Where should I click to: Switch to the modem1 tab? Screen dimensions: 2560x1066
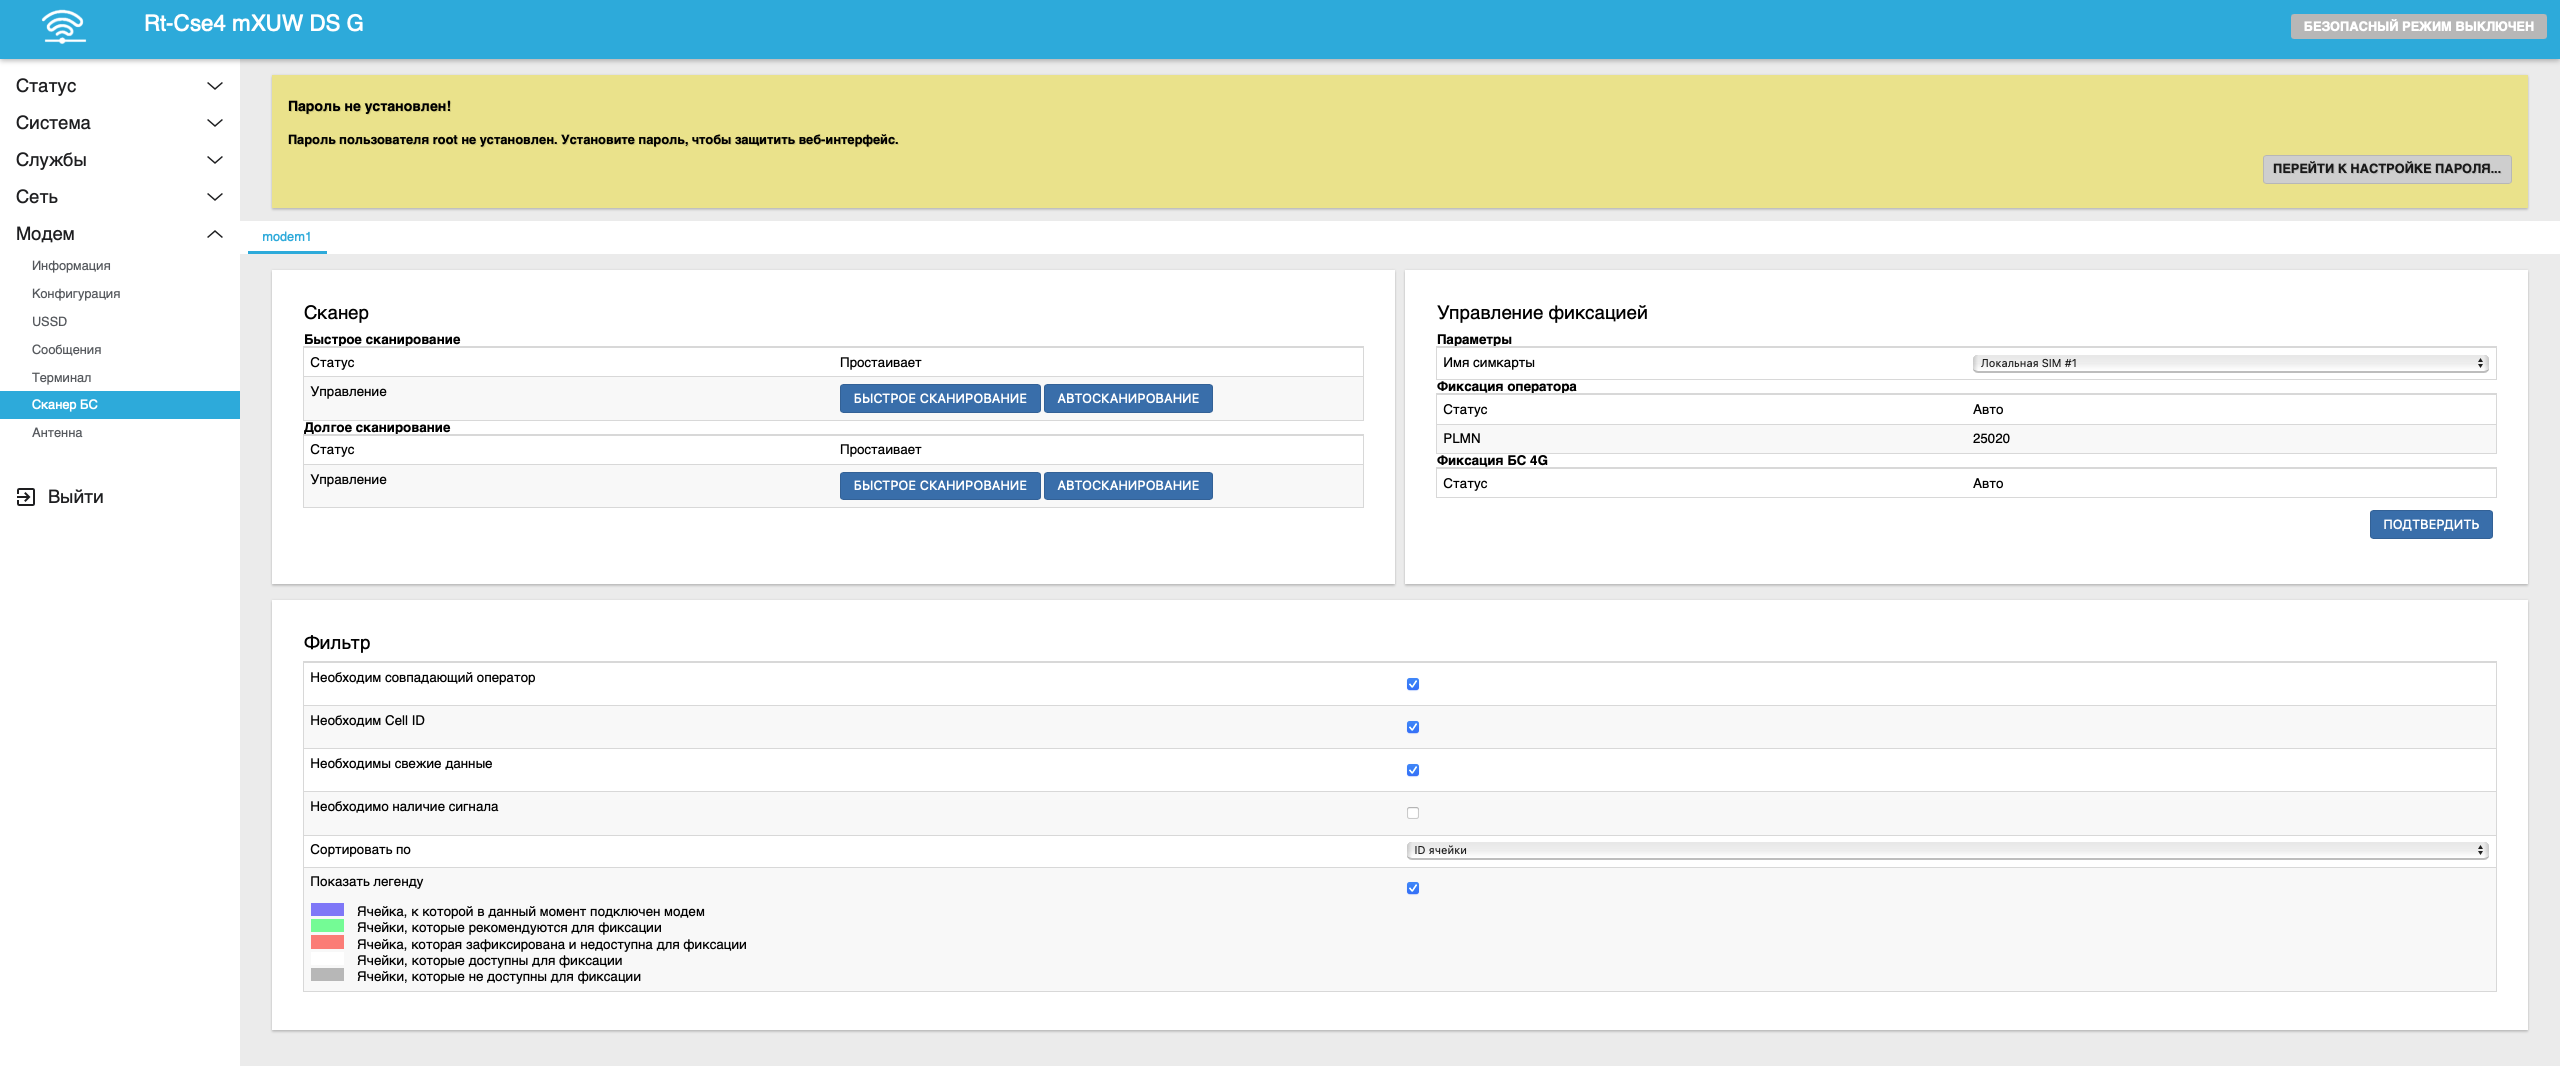coord(286,237)
